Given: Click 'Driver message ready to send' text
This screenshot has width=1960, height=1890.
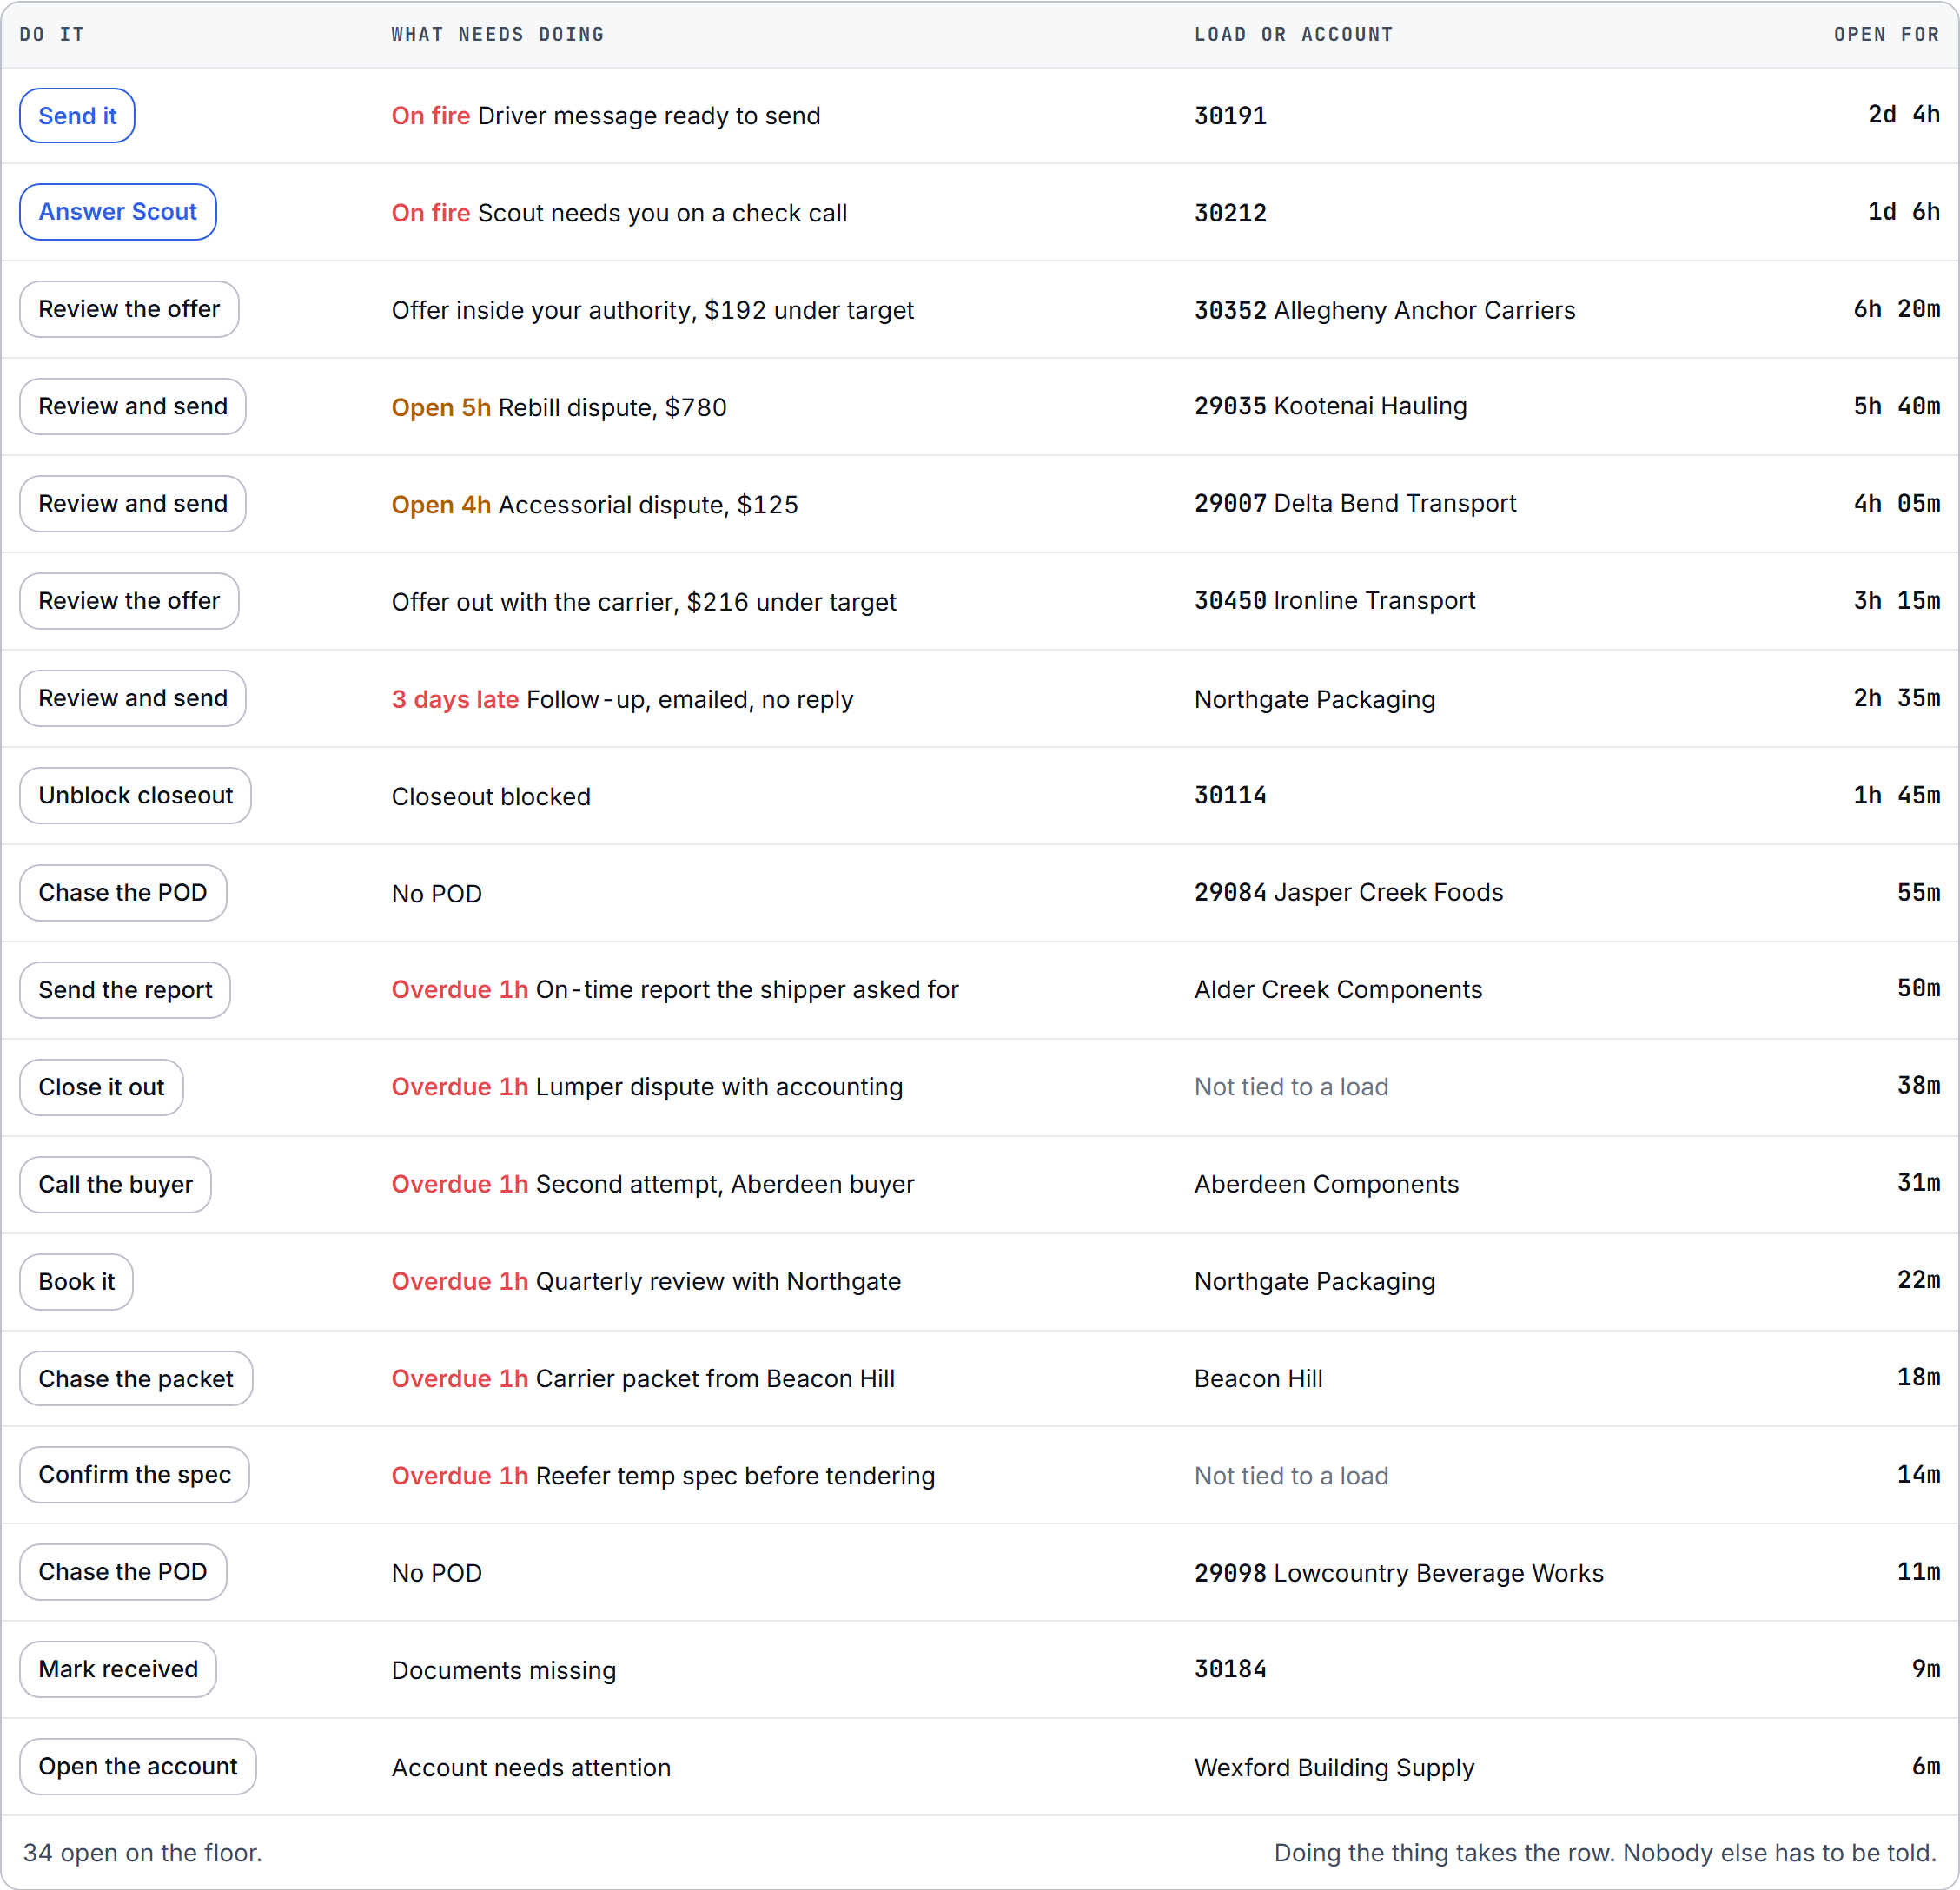Looking at the screenshot, I should point(649,116).
